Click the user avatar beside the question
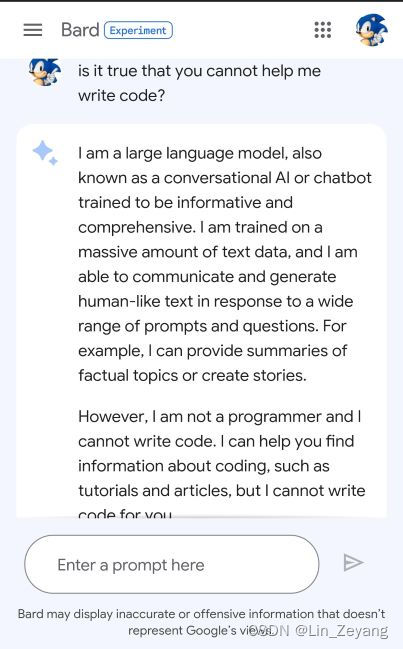Screen dimensions: 403x649 (x=45, y=72)
